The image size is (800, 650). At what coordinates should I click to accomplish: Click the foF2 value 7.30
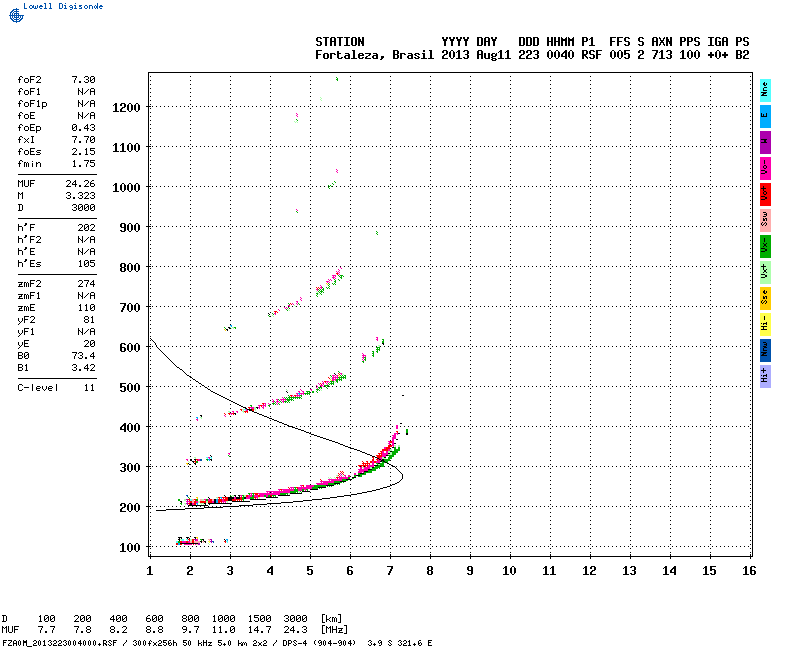click(83, 80)
